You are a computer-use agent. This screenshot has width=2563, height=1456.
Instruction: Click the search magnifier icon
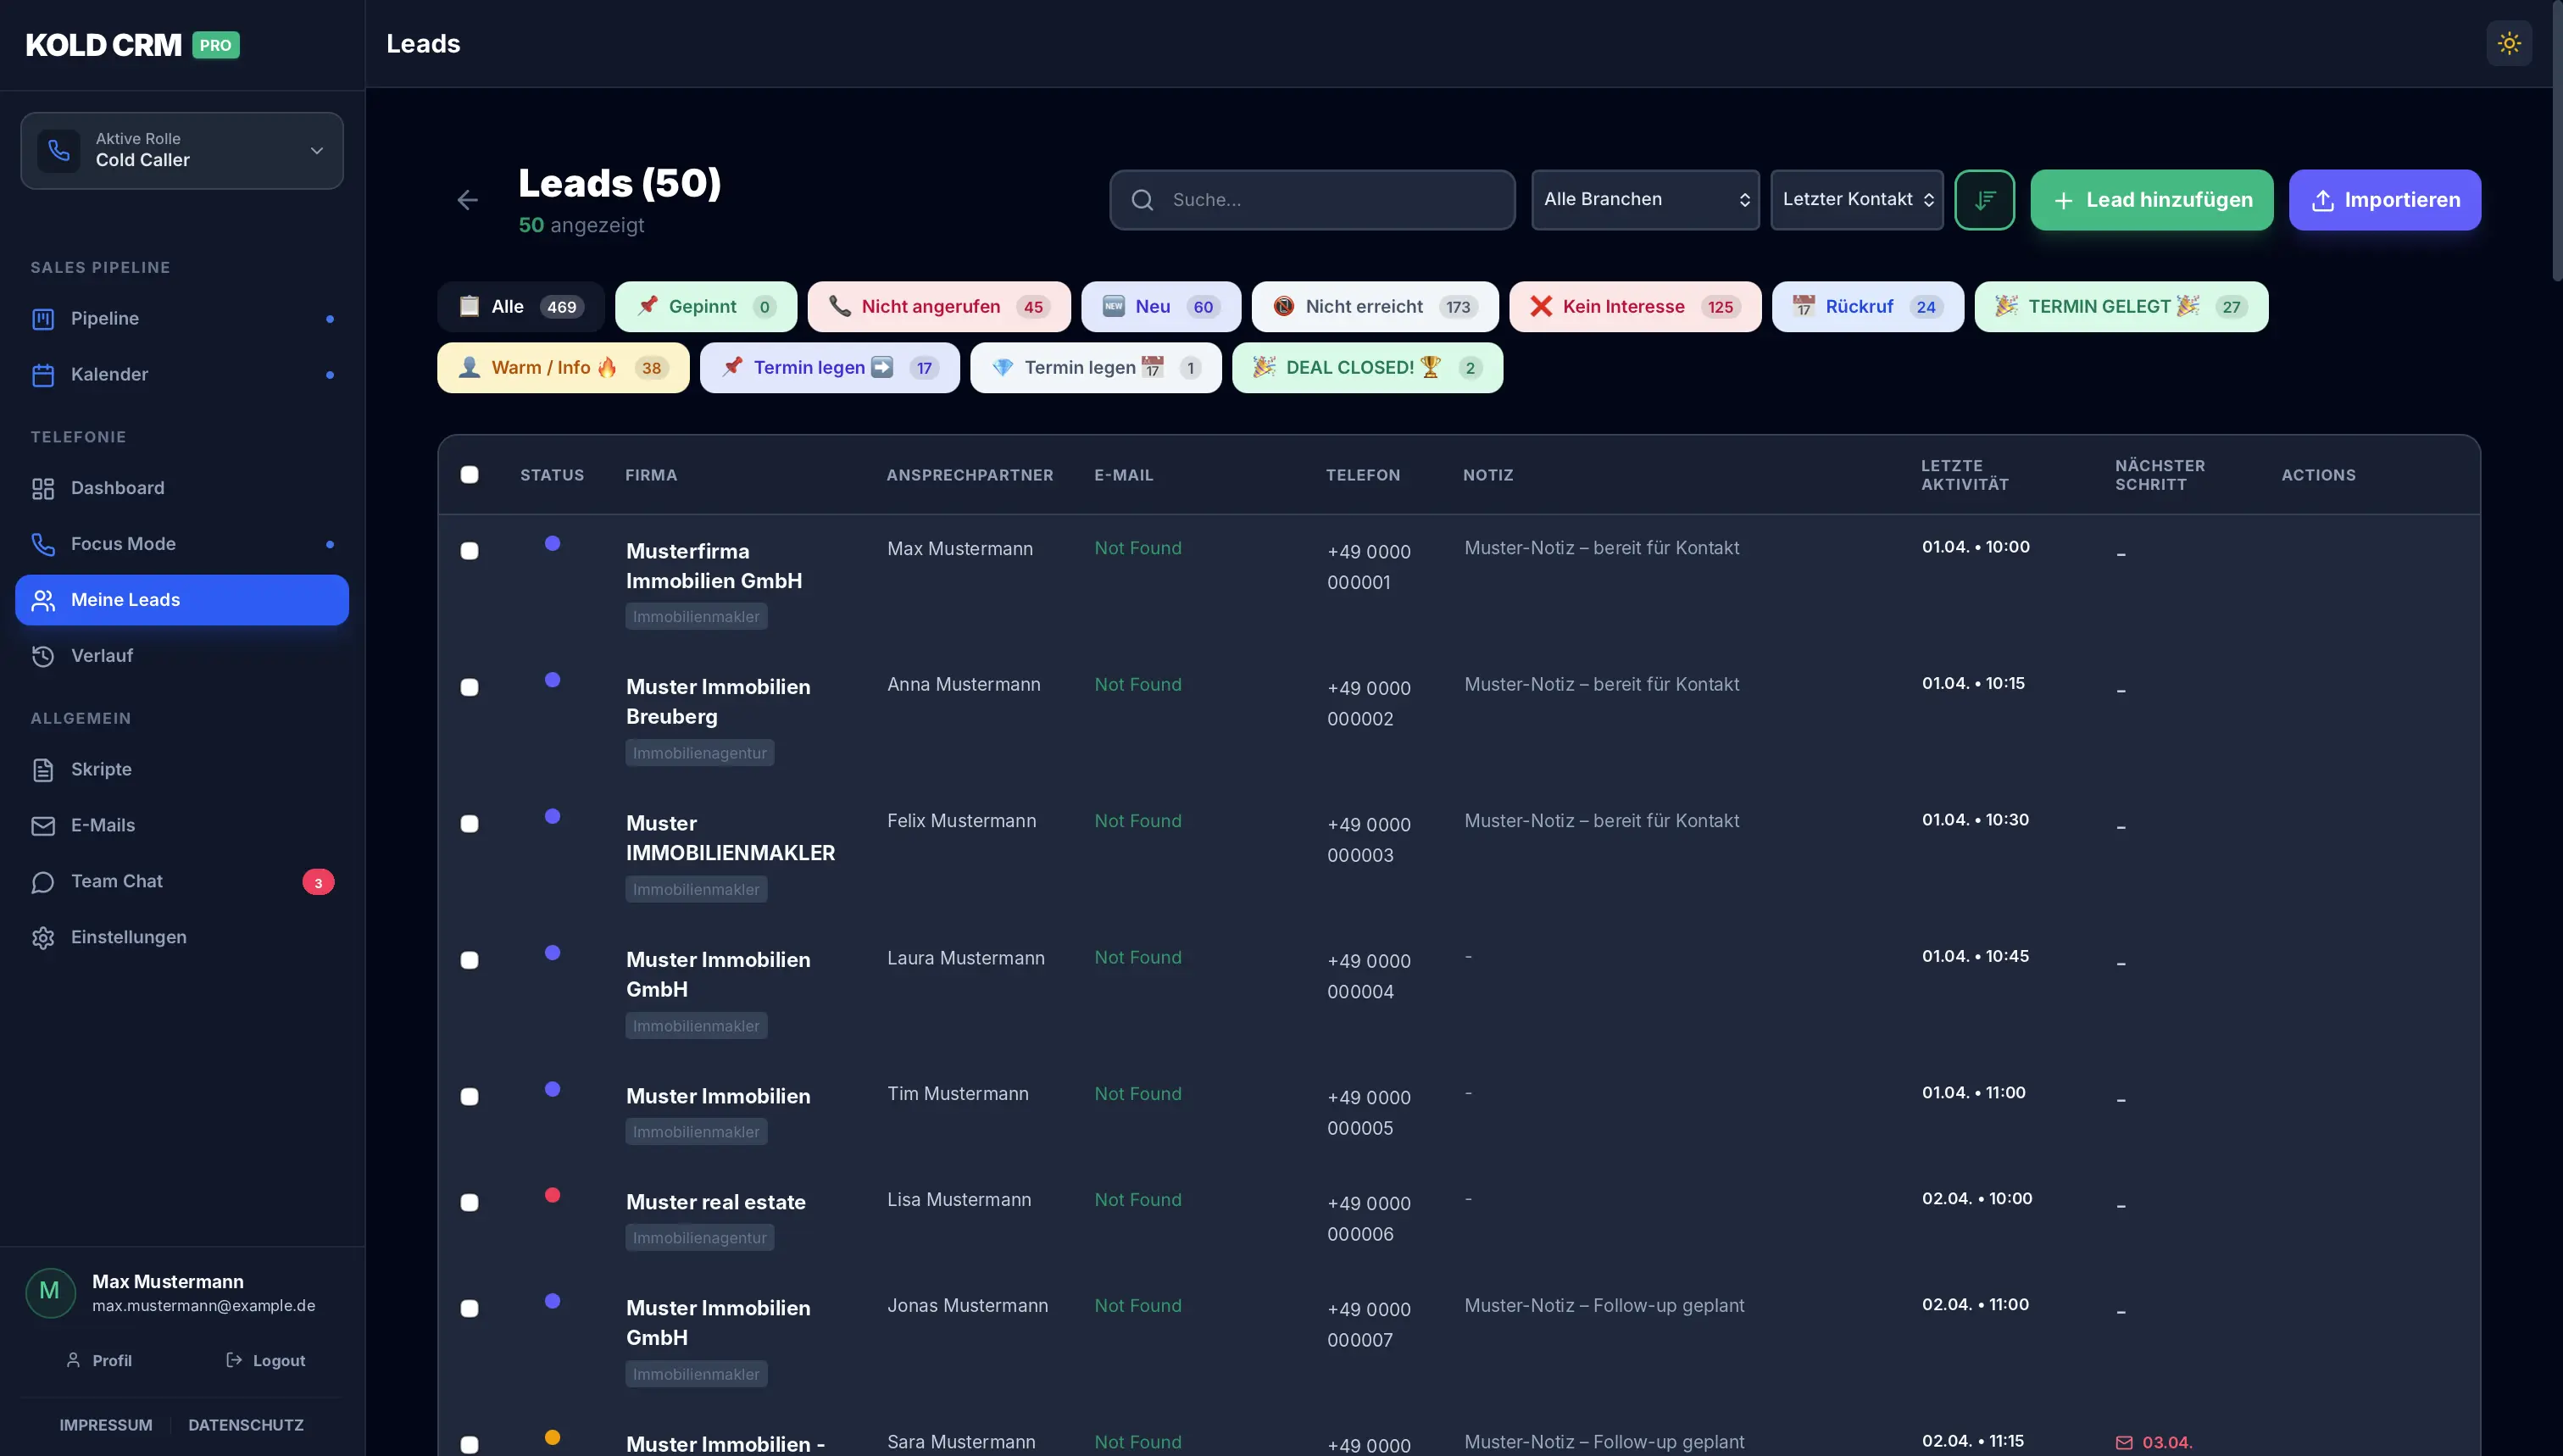click(1142, 200)
